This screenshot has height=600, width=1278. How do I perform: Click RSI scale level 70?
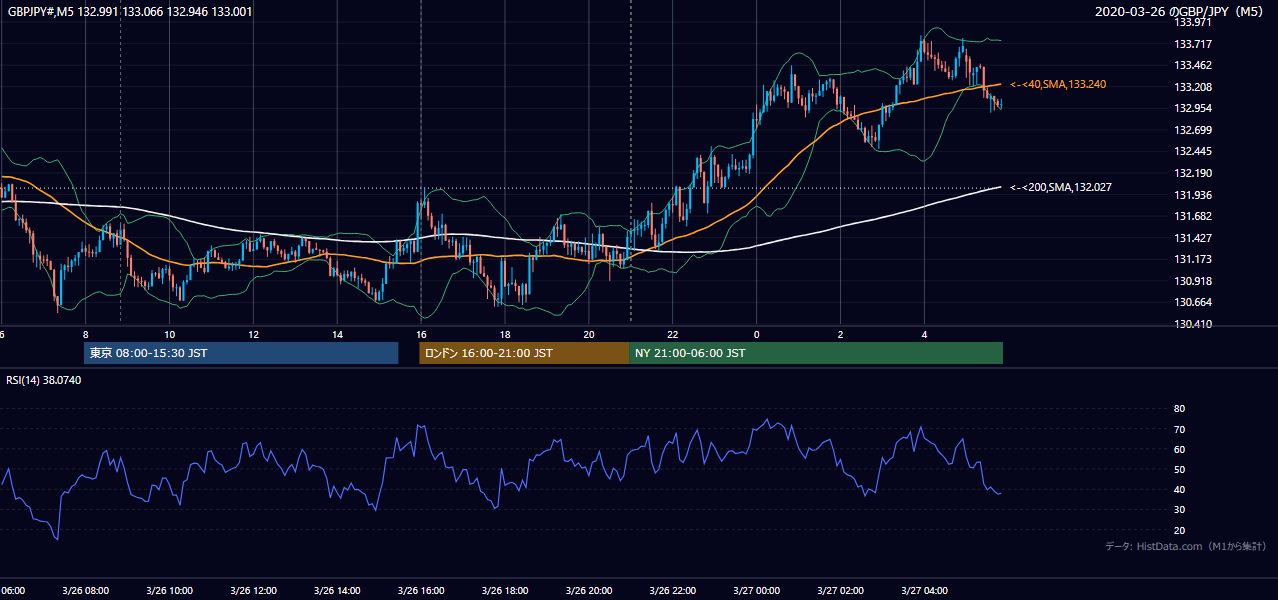pos(1179,429)
